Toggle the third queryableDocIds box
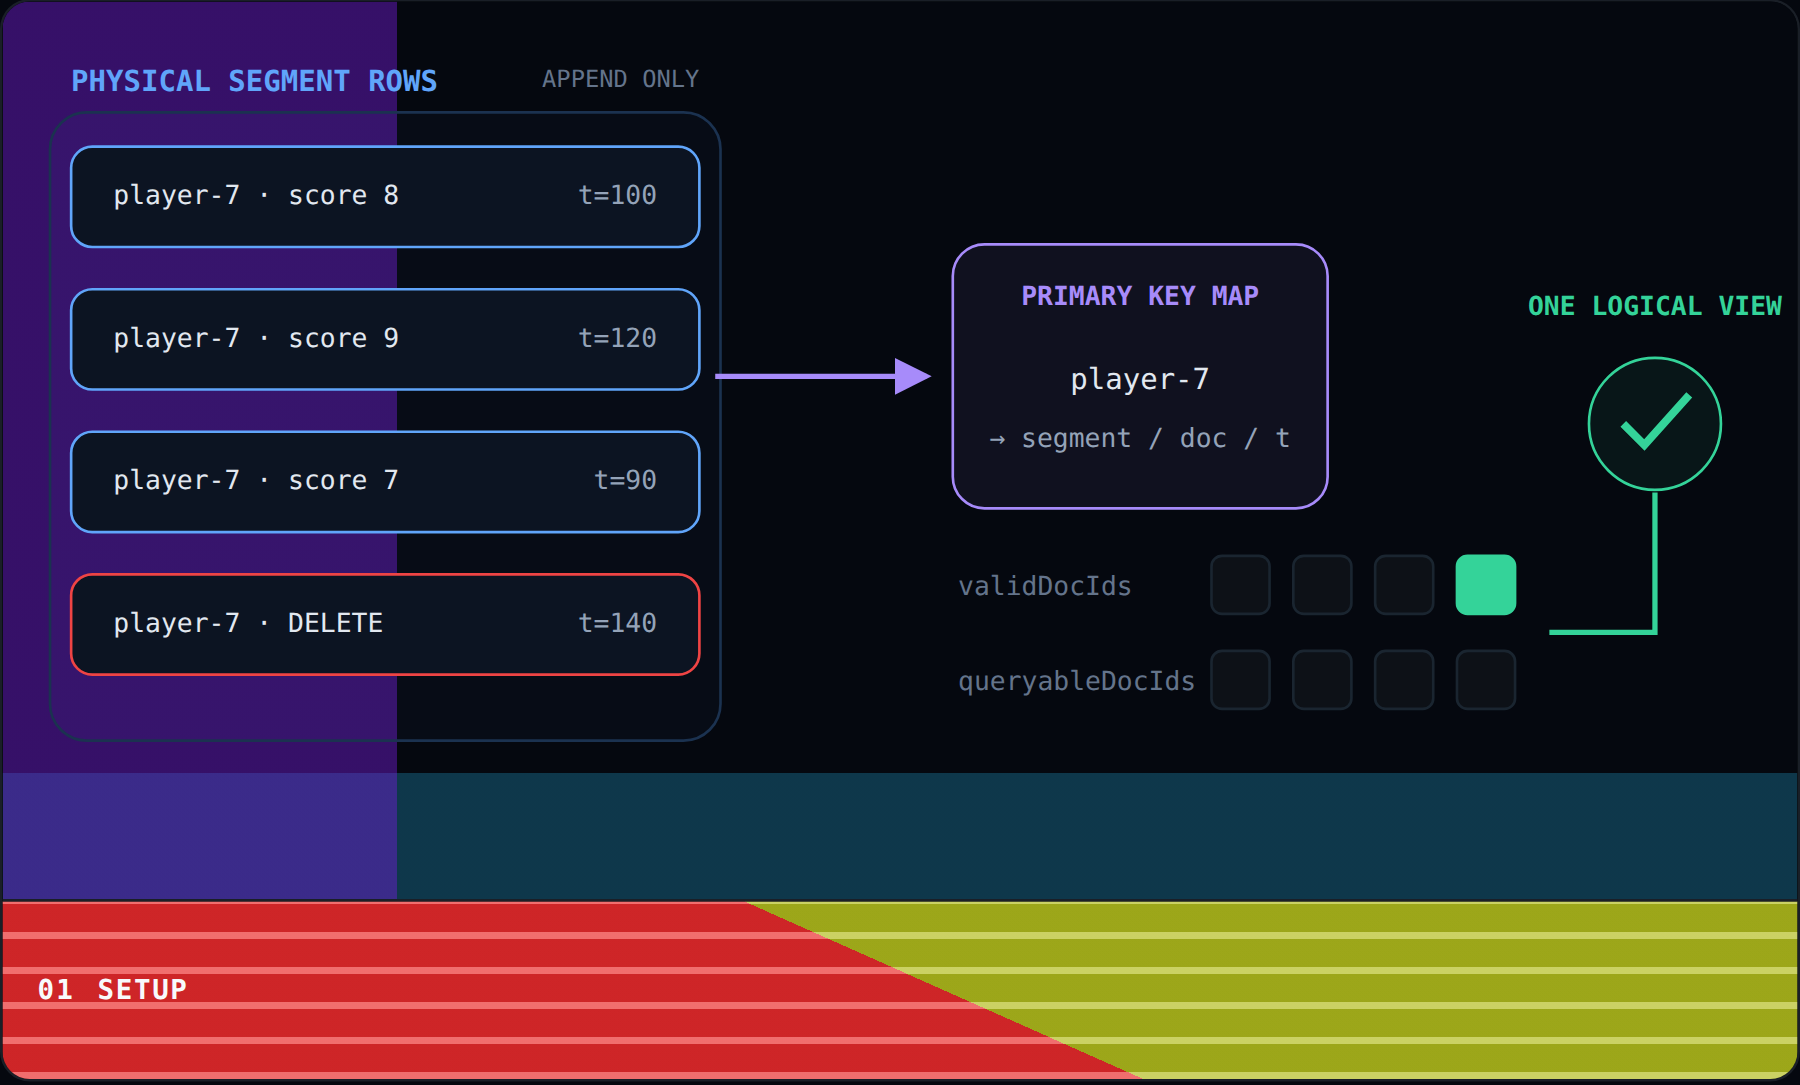This screenshot has width=1800, height=1085. (x=1404, y=680)
